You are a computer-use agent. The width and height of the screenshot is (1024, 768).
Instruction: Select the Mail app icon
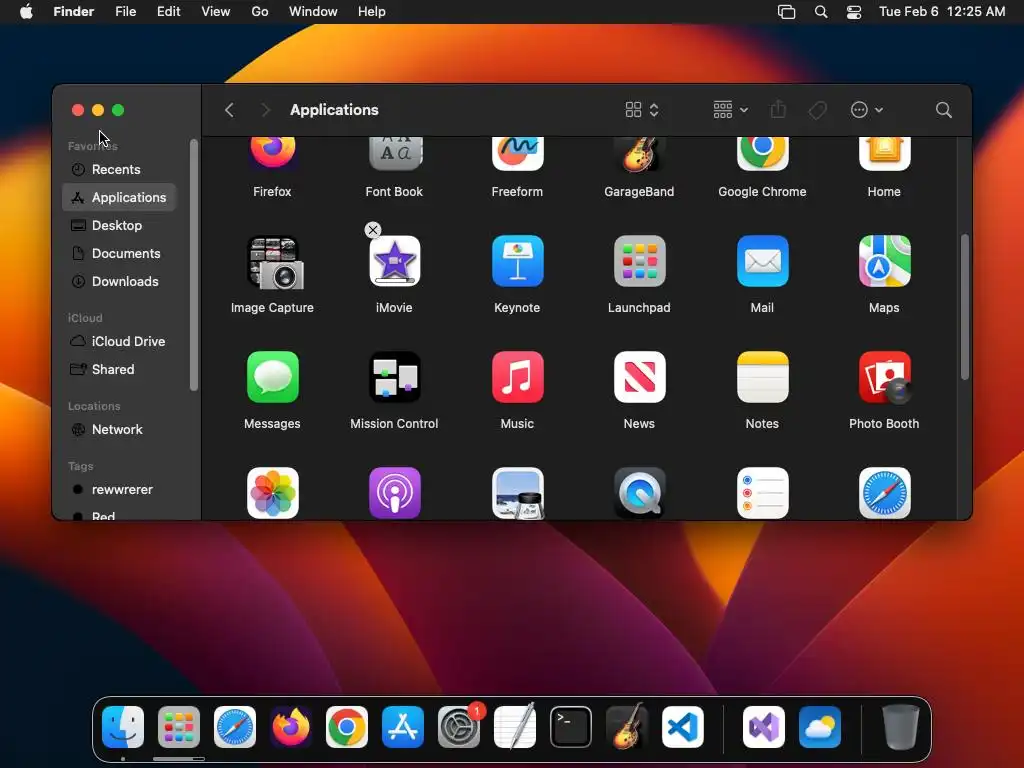point(762,262)
